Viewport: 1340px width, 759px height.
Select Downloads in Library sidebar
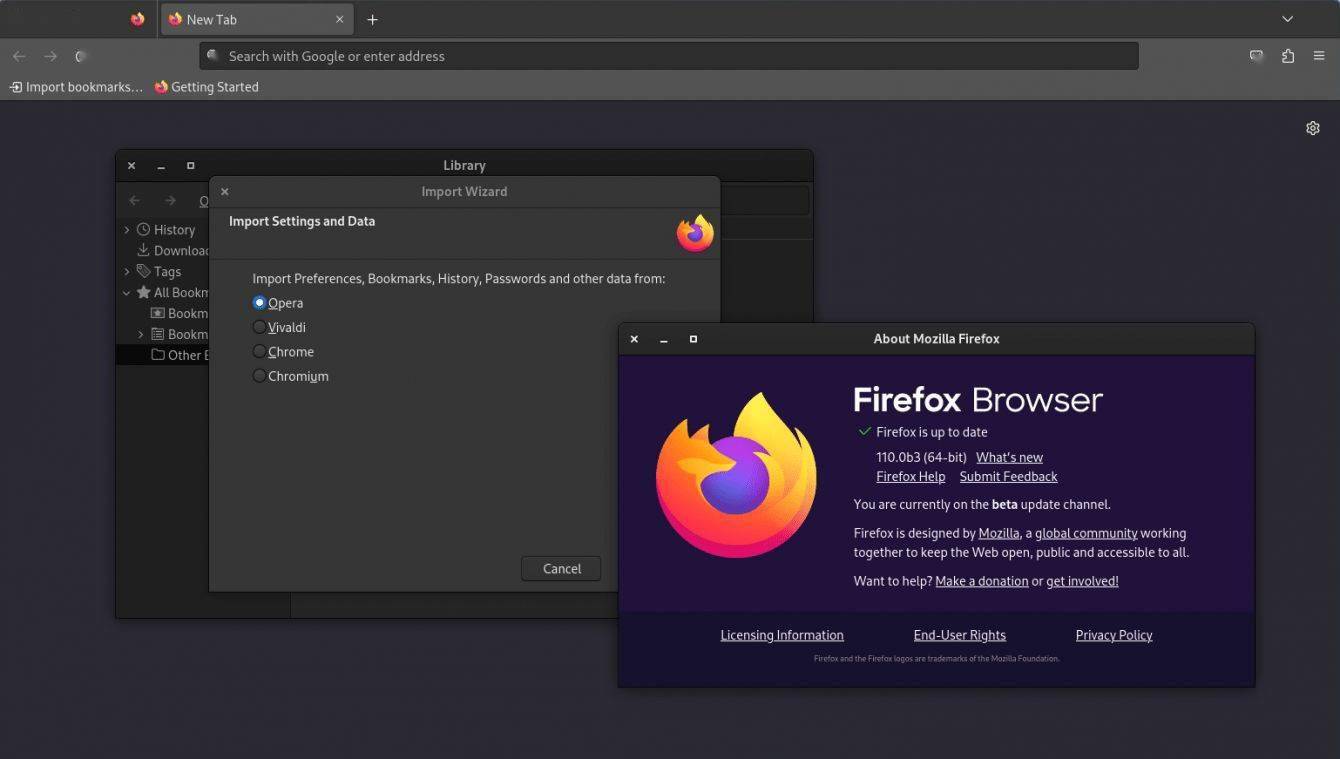tap(172, 251)
